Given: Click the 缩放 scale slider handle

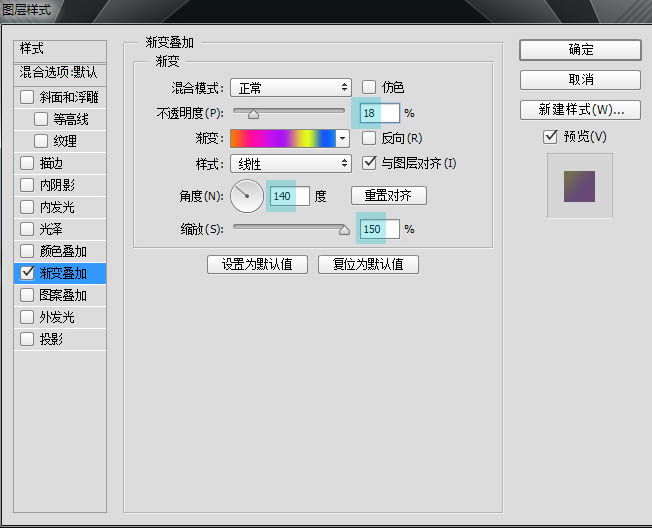Looking at the screenshot, I should point(344,230).
